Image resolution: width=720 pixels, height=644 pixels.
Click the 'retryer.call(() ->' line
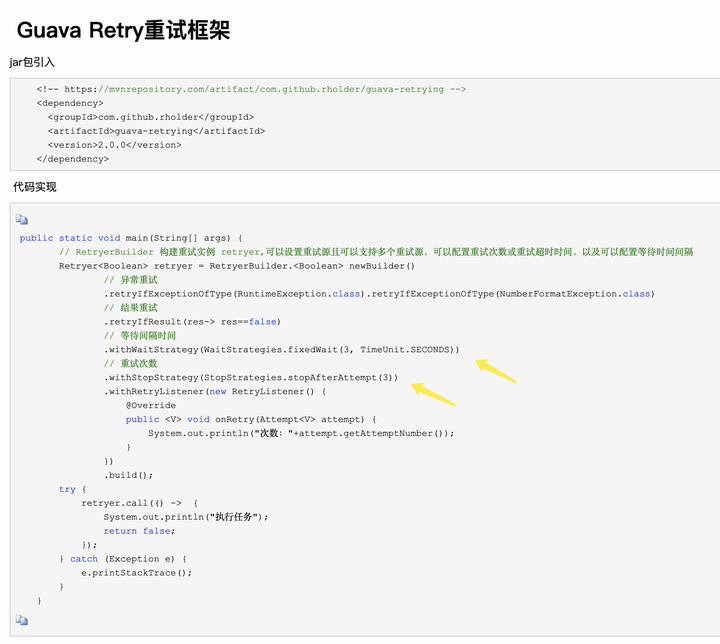pos(139,503)
